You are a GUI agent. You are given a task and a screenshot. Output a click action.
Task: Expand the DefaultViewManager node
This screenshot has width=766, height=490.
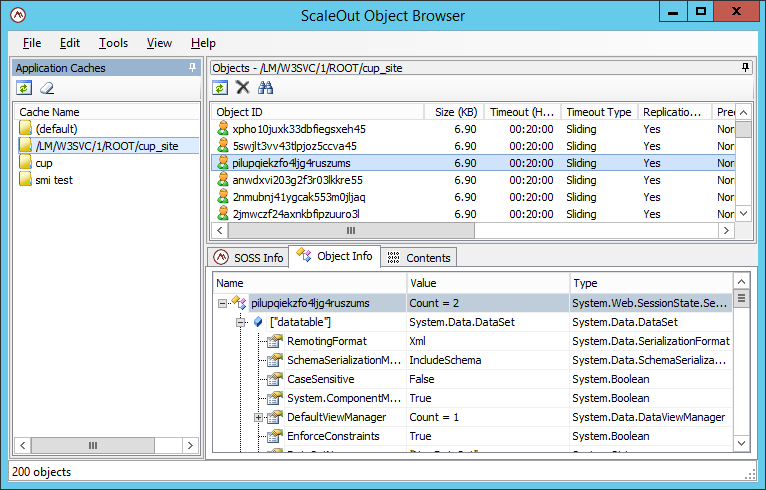pos(258,417)
